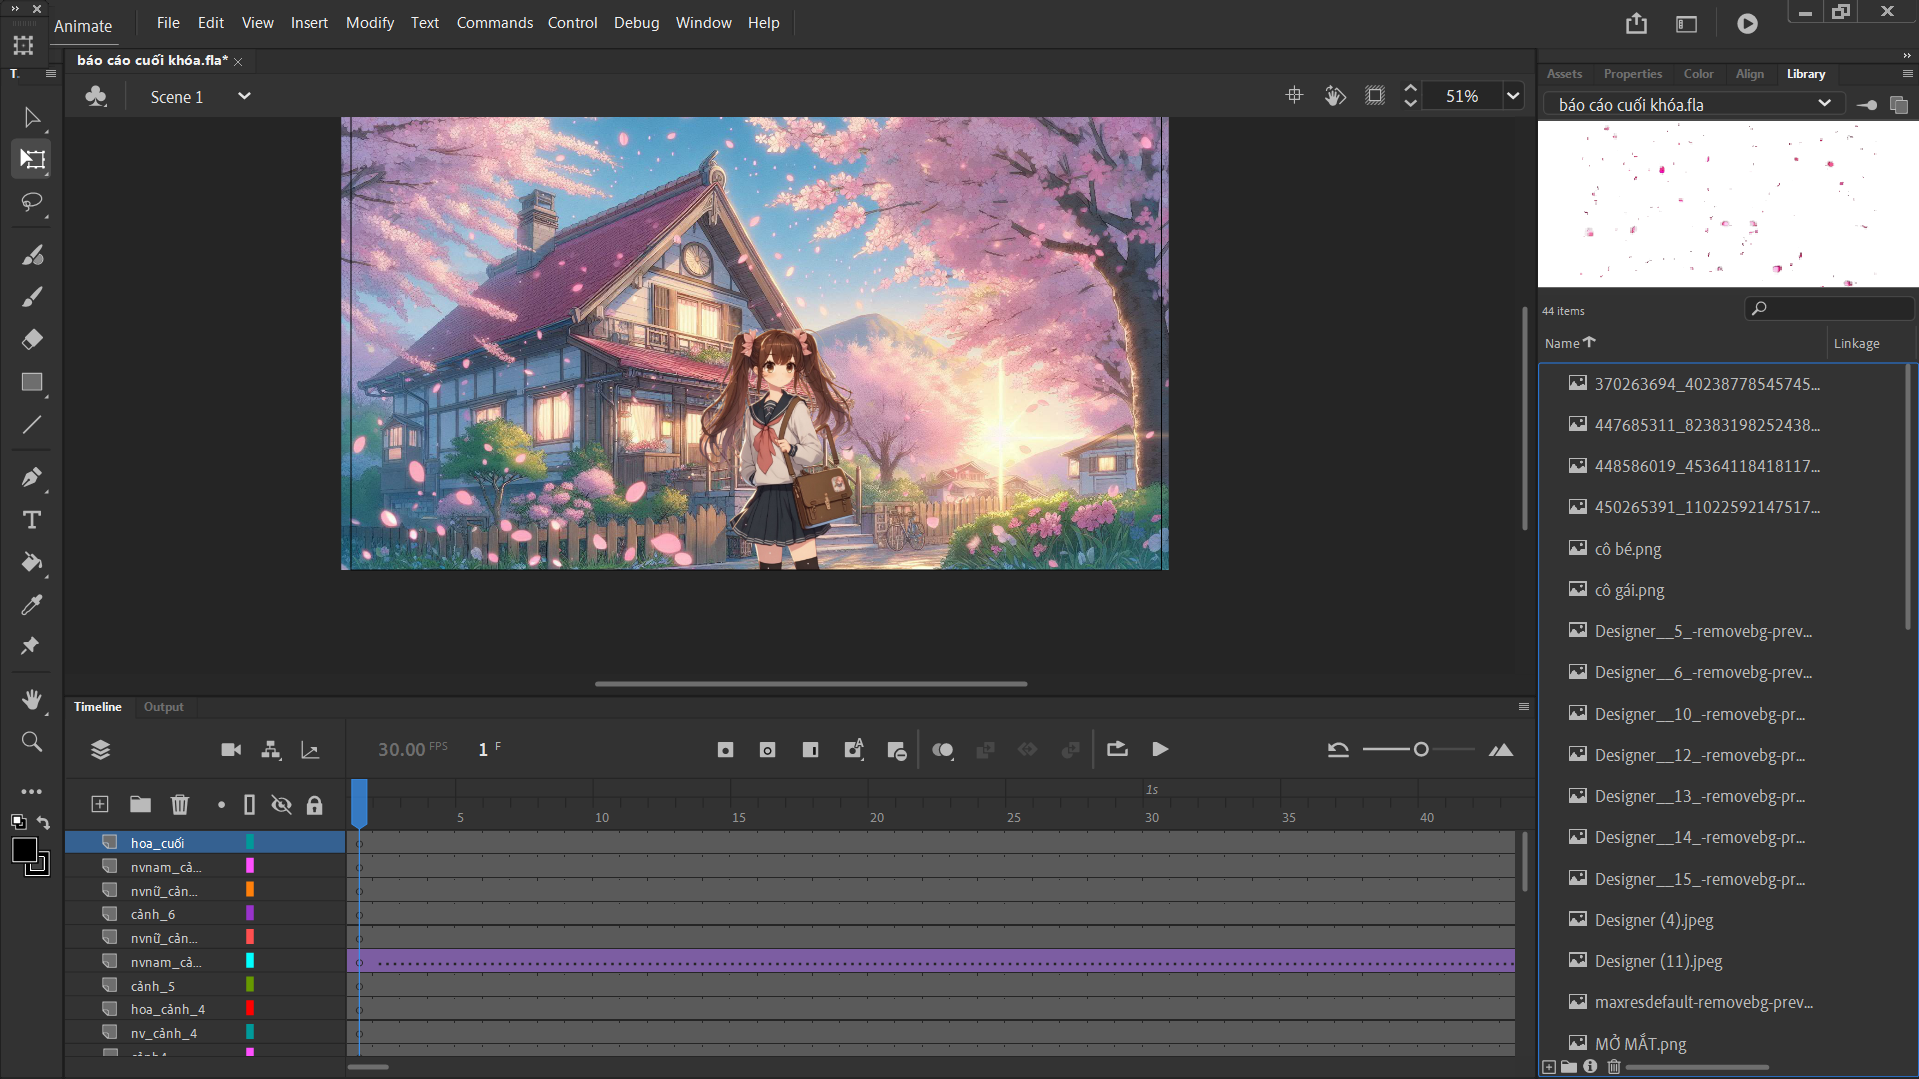The image size is (1919, 1079).
Task: Click the hoa_cuối layer color swatch
Action: pyautogui.click(x=250, y=842)
